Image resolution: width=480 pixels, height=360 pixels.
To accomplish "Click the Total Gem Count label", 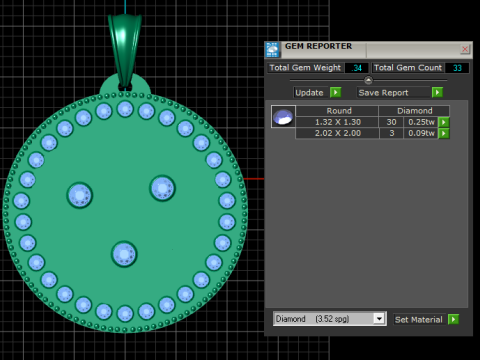I will (407, 68).
